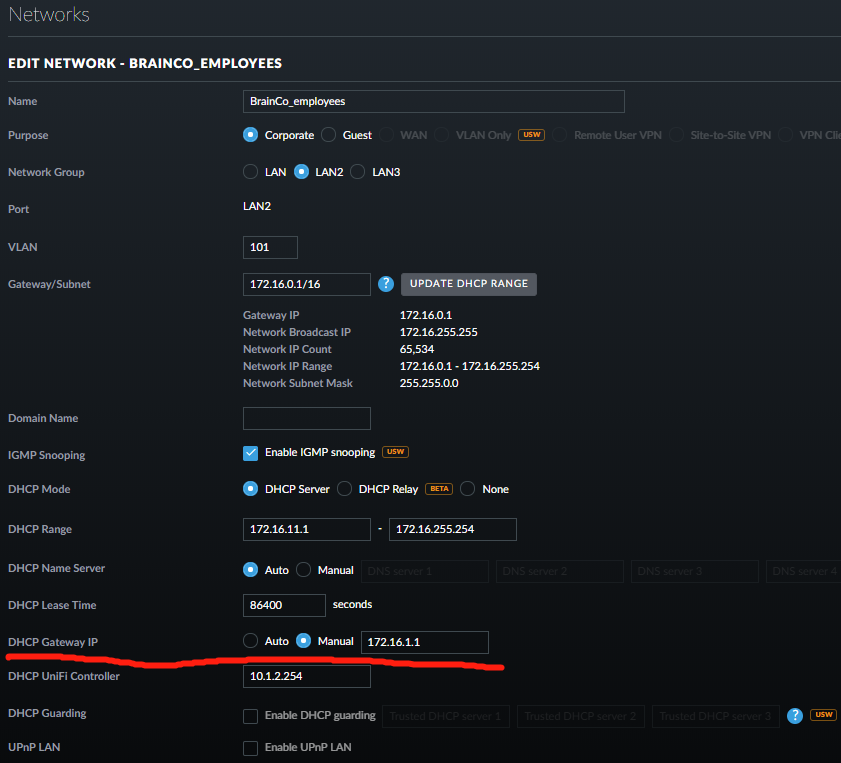The image size is (841, 763).
Task: Click the network Name text field
Action: [x=433, y=101]
